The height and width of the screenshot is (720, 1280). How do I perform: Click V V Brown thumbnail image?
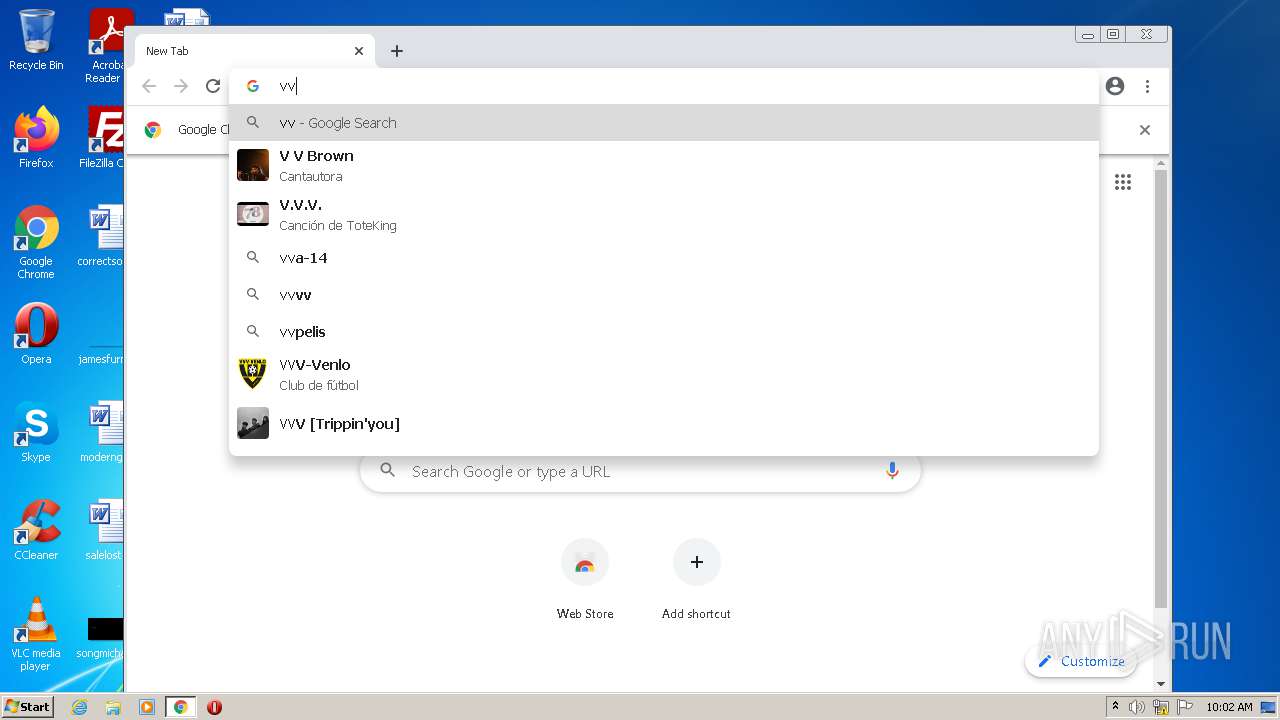[253, 165]
